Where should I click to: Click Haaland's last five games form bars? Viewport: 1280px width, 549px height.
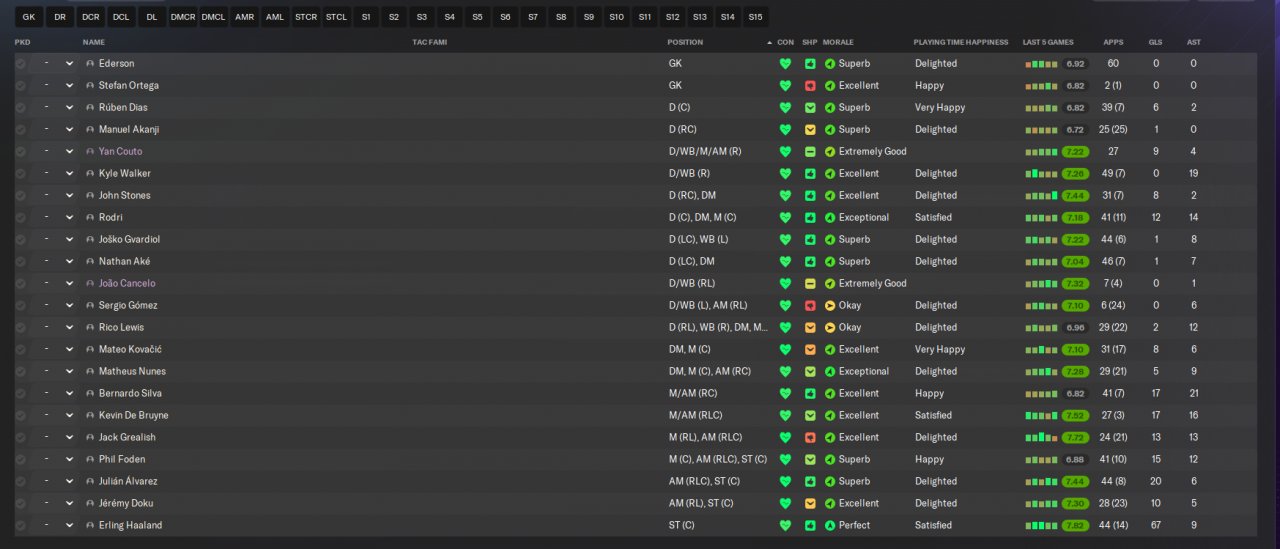(1041, 525)
